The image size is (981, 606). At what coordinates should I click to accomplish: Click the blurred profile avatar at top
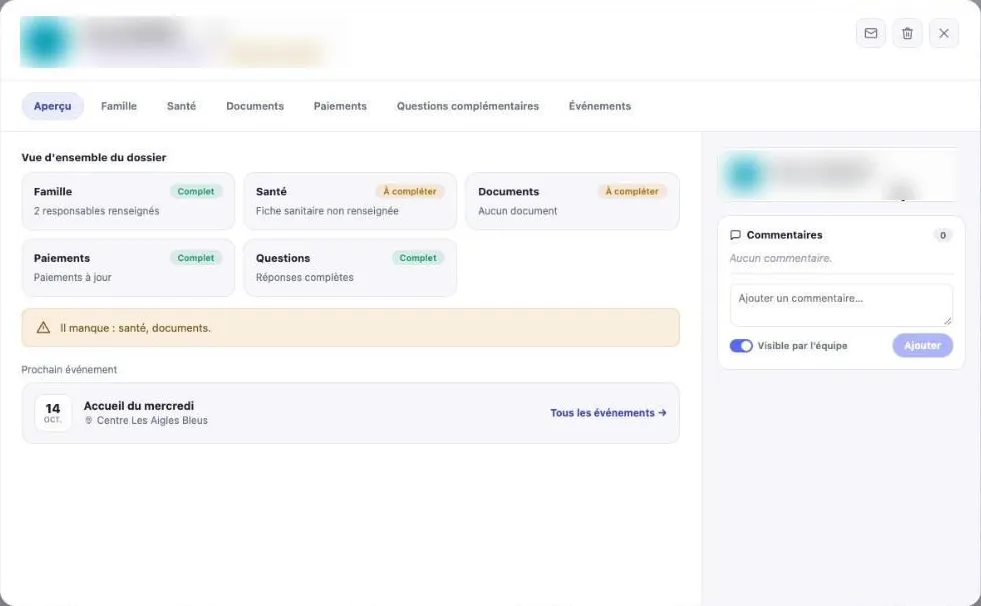45,41
